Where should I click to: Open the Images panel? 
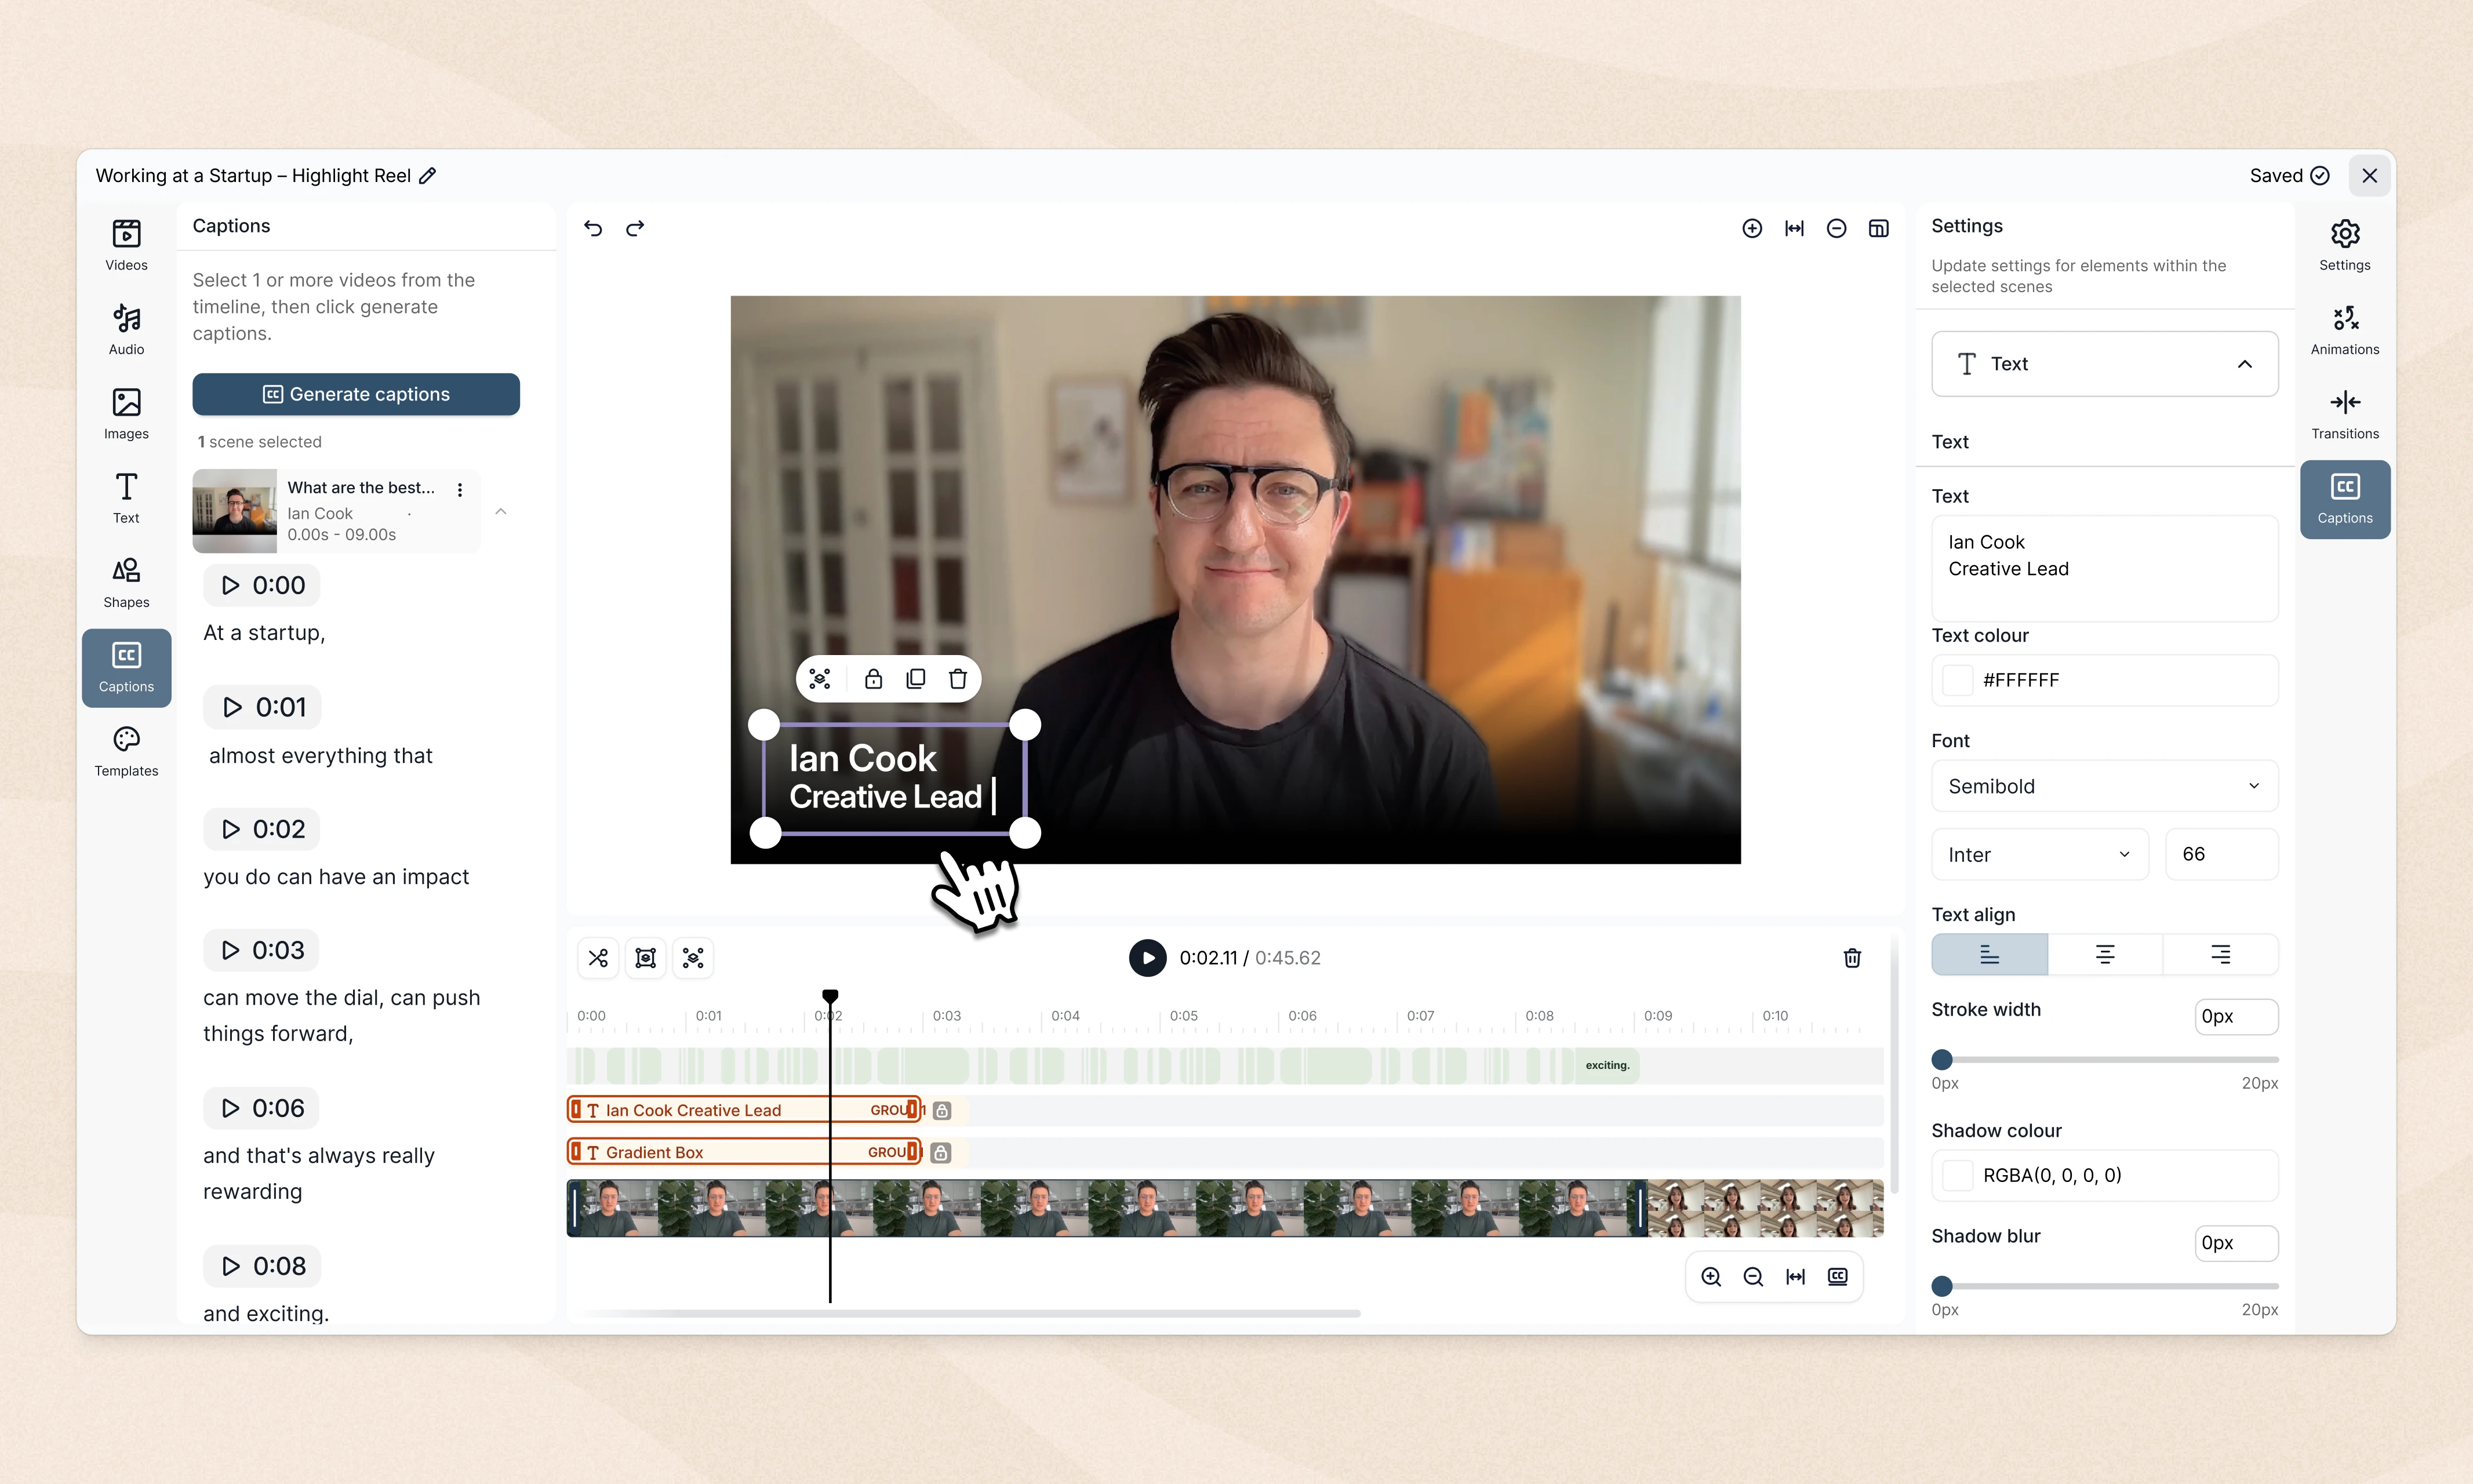126,414
